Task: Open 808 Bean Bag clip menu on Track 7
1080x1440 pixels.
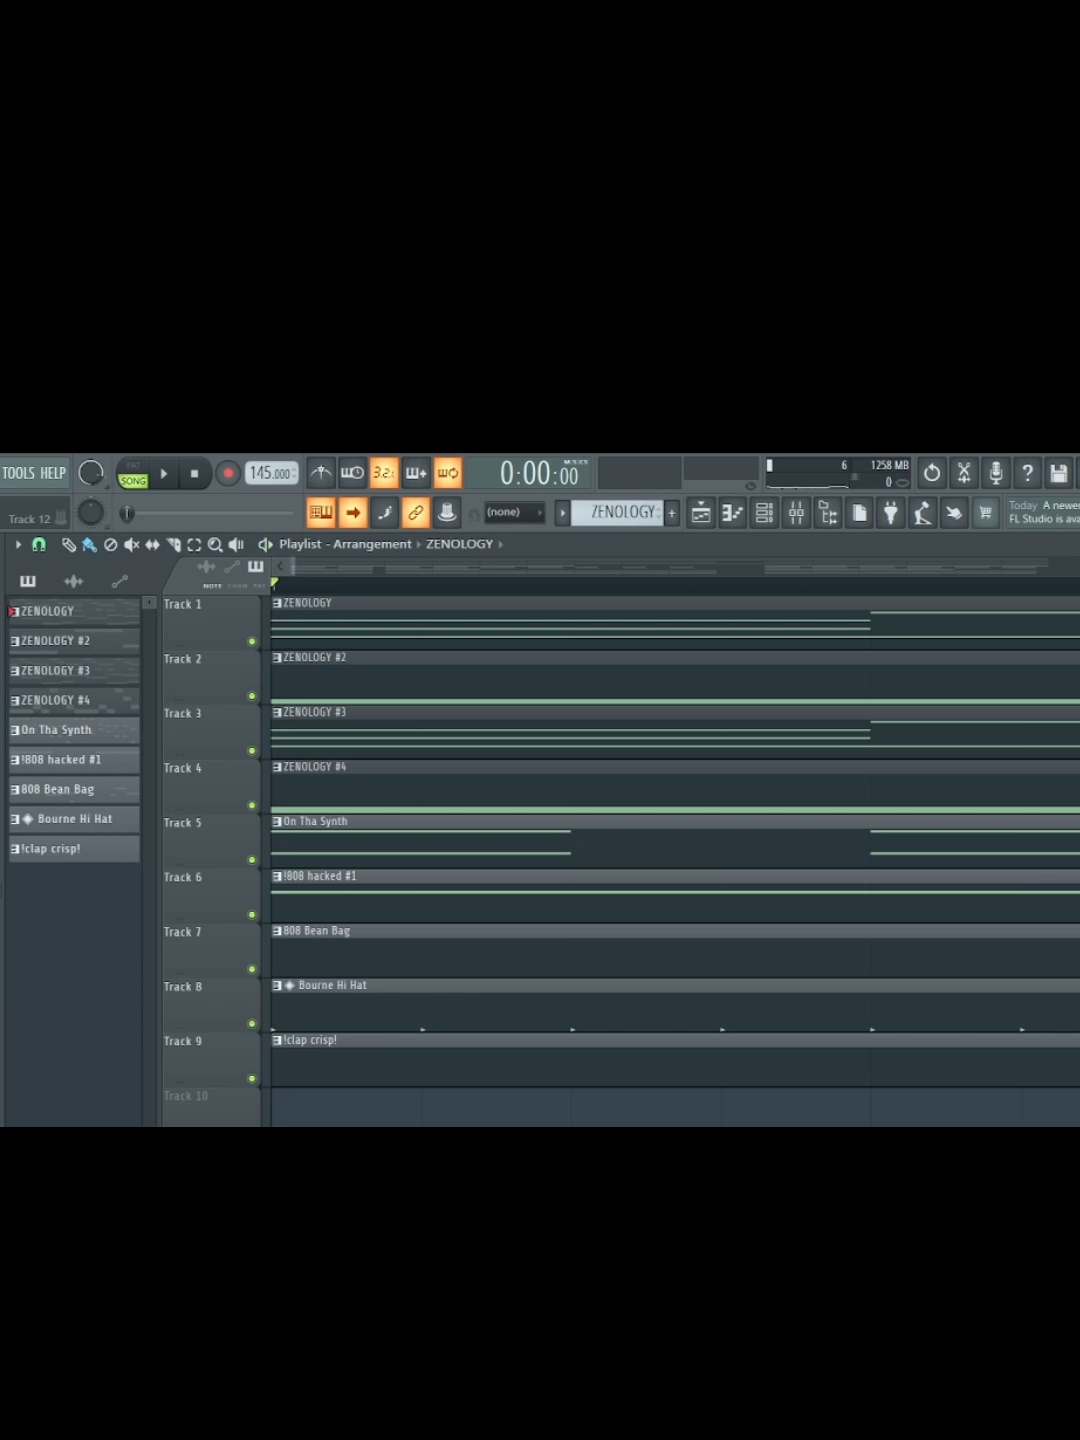Action: pyautogui.click(x=277, y=931)
